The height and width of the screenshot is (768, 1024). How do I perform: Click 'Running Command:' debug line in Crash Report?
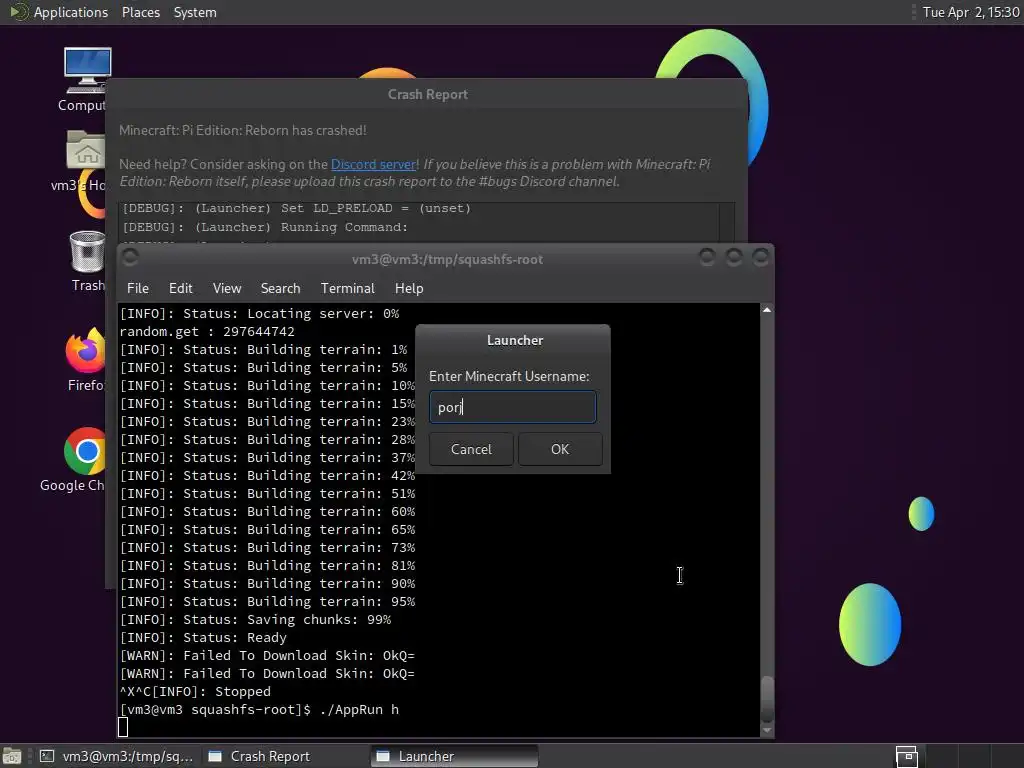[265, 227]
